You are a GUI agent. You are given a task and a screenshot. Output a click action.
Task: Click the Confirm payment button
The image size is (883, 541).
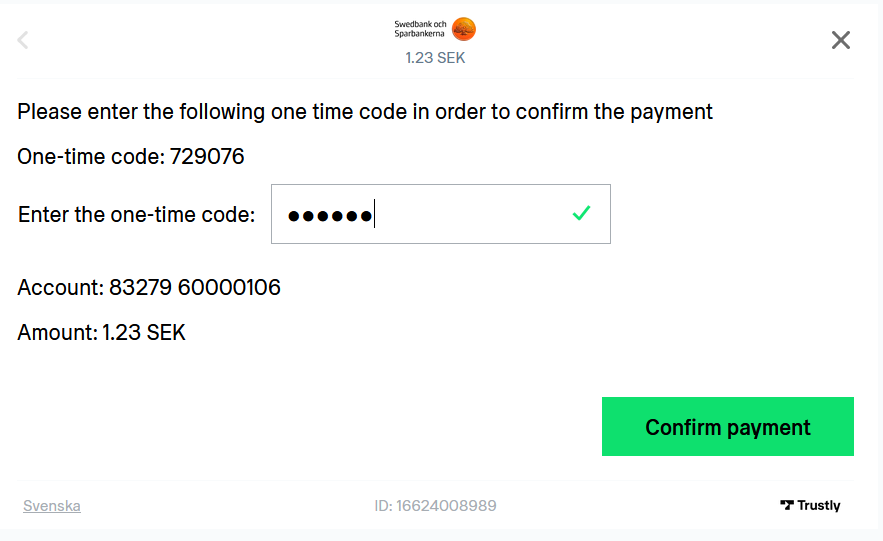(x=728, y=427)
